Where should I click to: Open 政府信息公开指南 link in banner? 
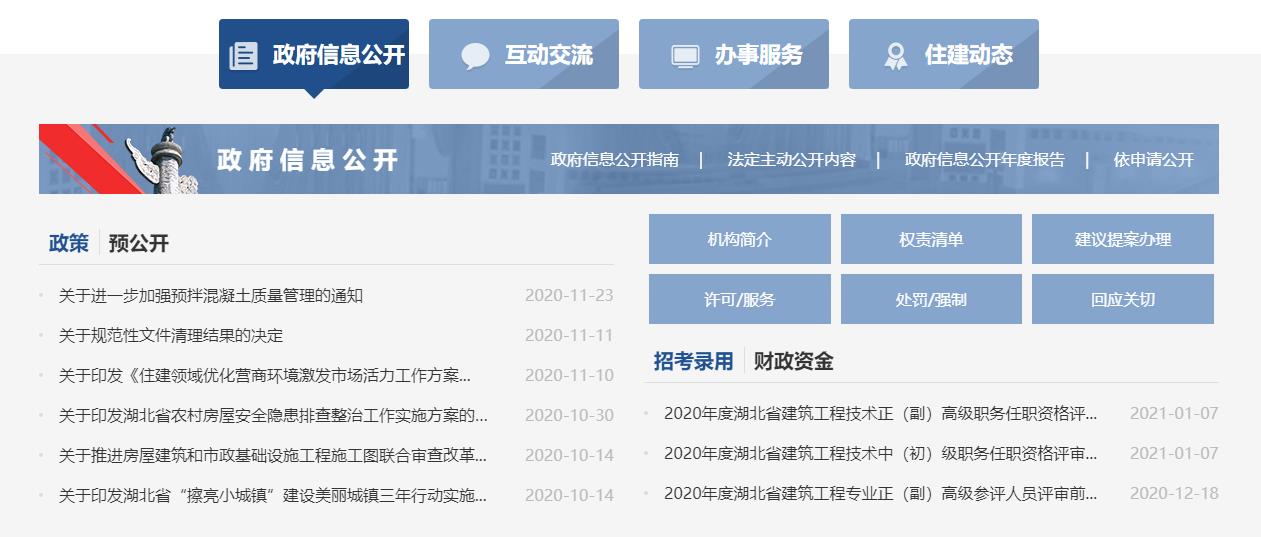614,160
